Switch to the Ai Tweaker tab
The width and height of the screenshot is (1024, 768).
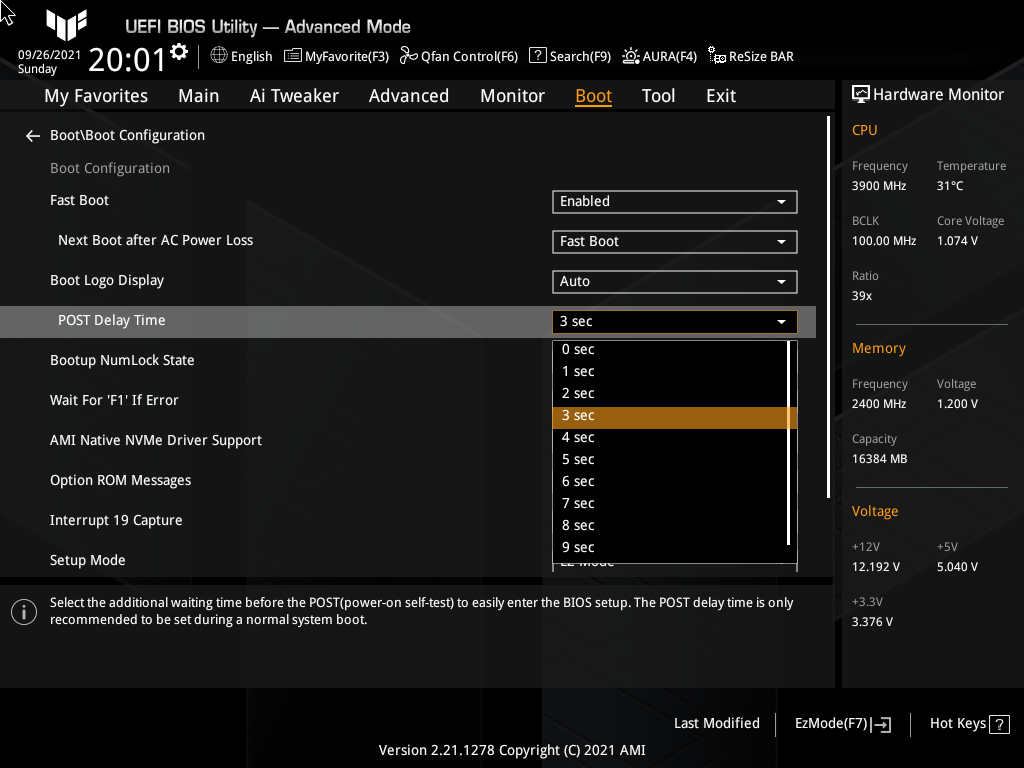[x=294, y=95]
